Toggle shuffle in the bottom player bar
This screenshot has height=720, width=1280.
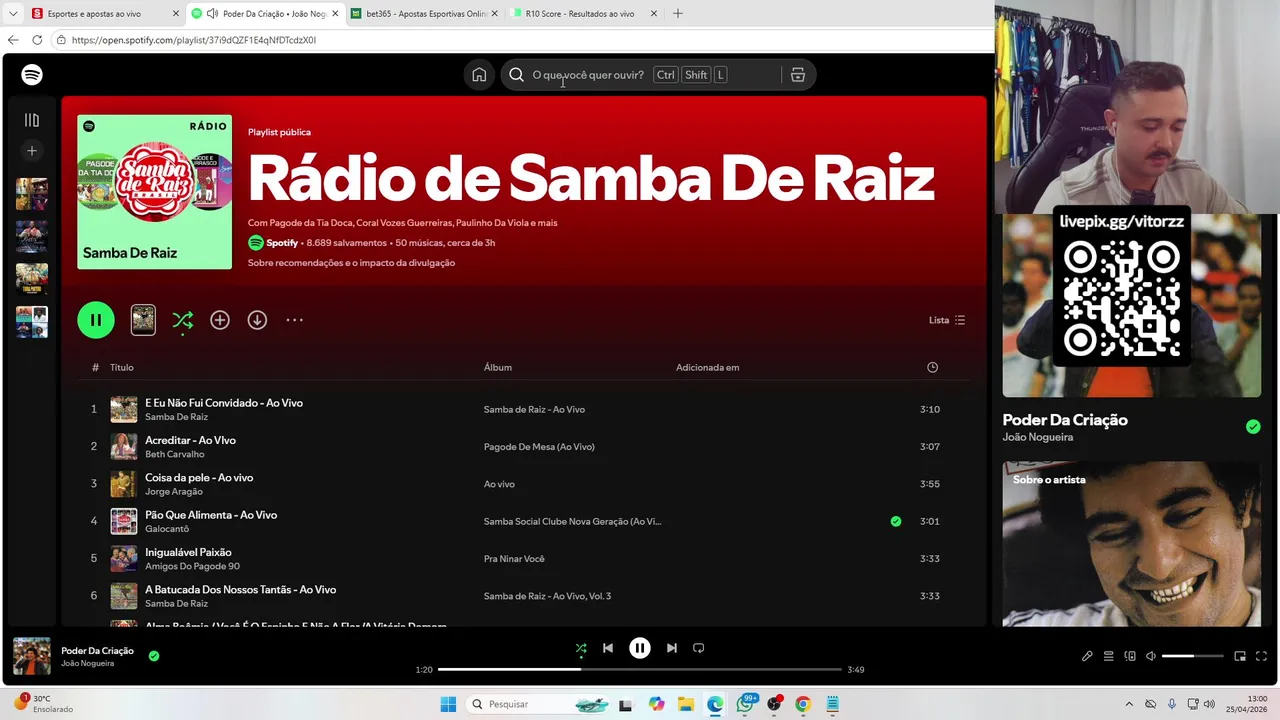[x=581, y=648]
